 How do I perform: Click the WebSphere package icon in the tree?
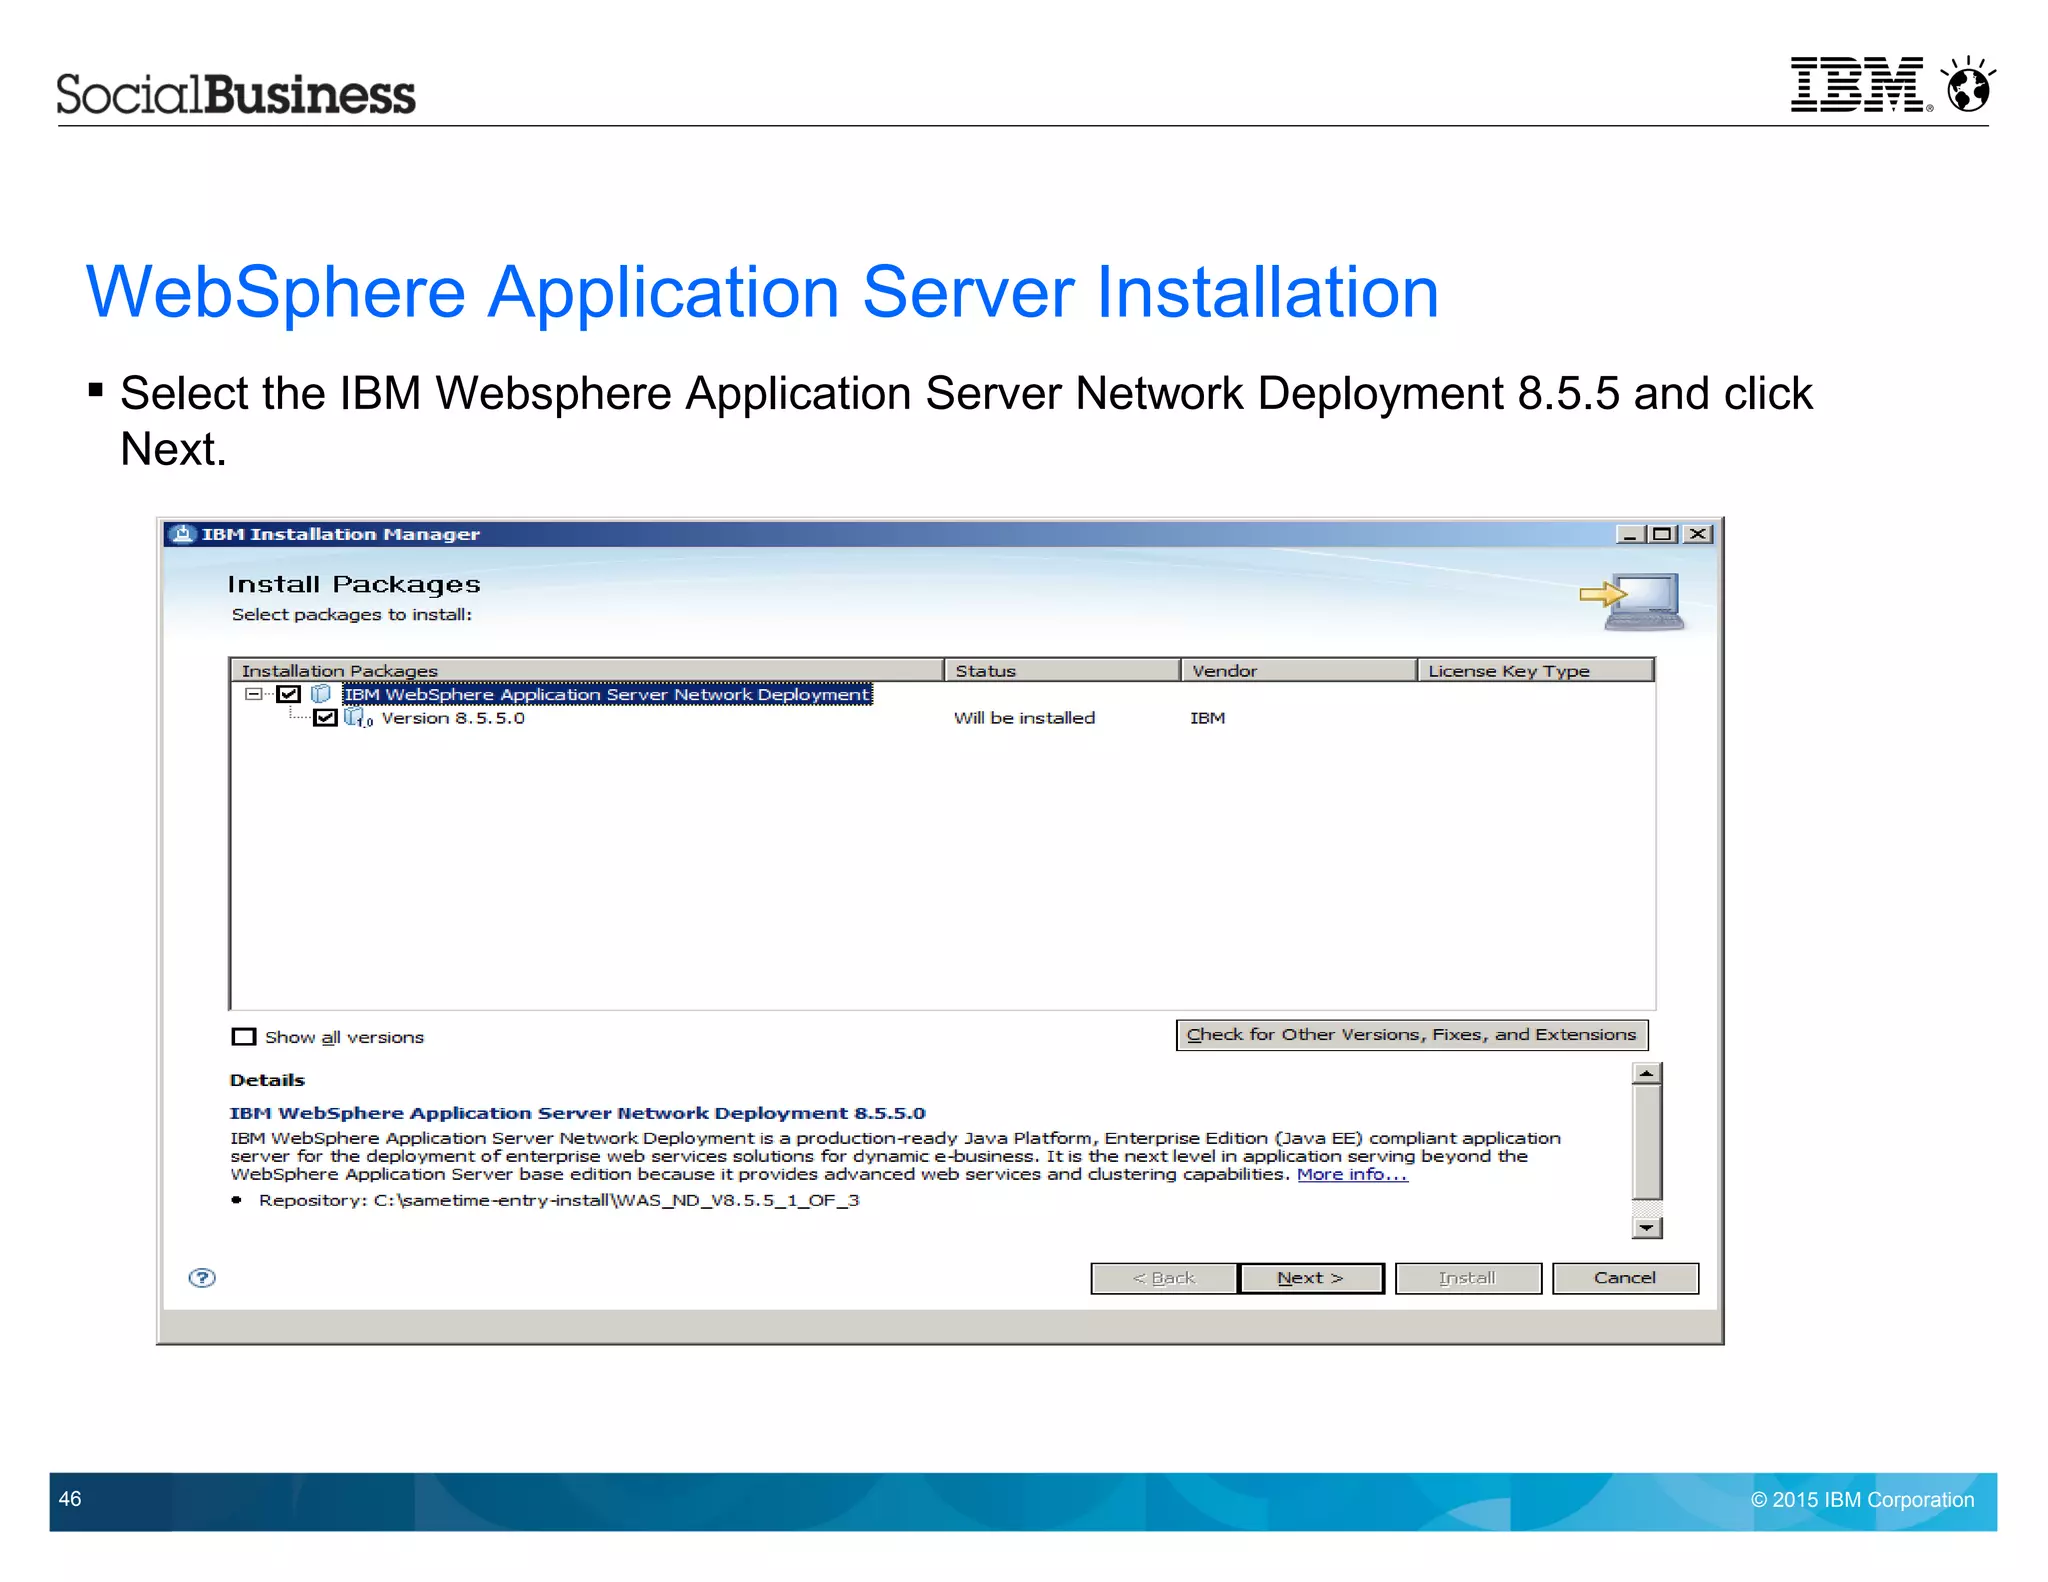tap(321, 693)
